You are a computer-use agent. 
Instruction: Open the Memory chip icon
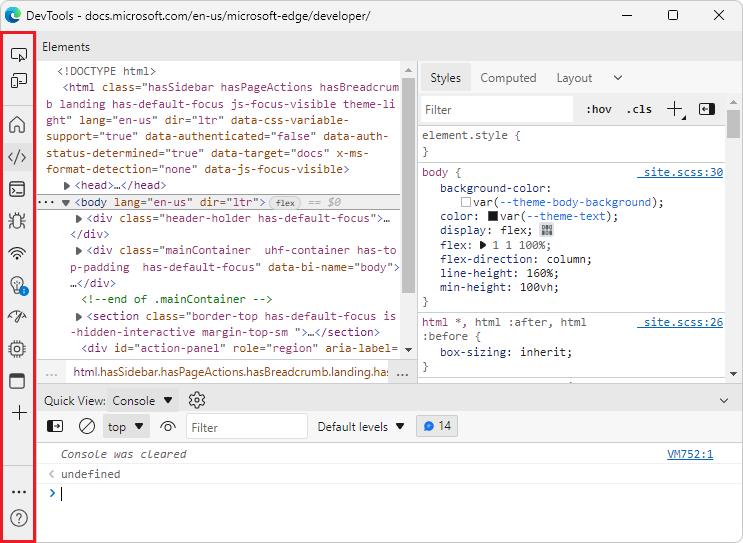point(18,349)
